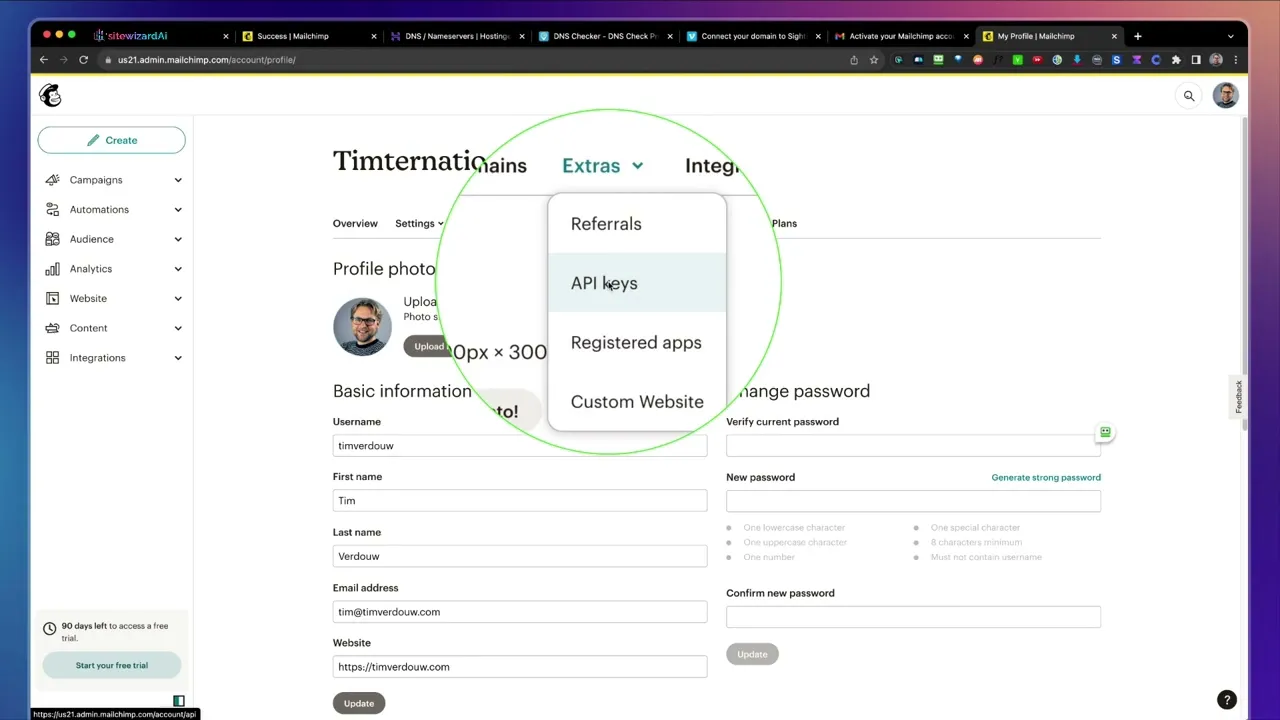The width and height of the screenshot is (1280, 720).
Task: Switch to the Success | Mailchimp browser tab
Action: point(310,36)
